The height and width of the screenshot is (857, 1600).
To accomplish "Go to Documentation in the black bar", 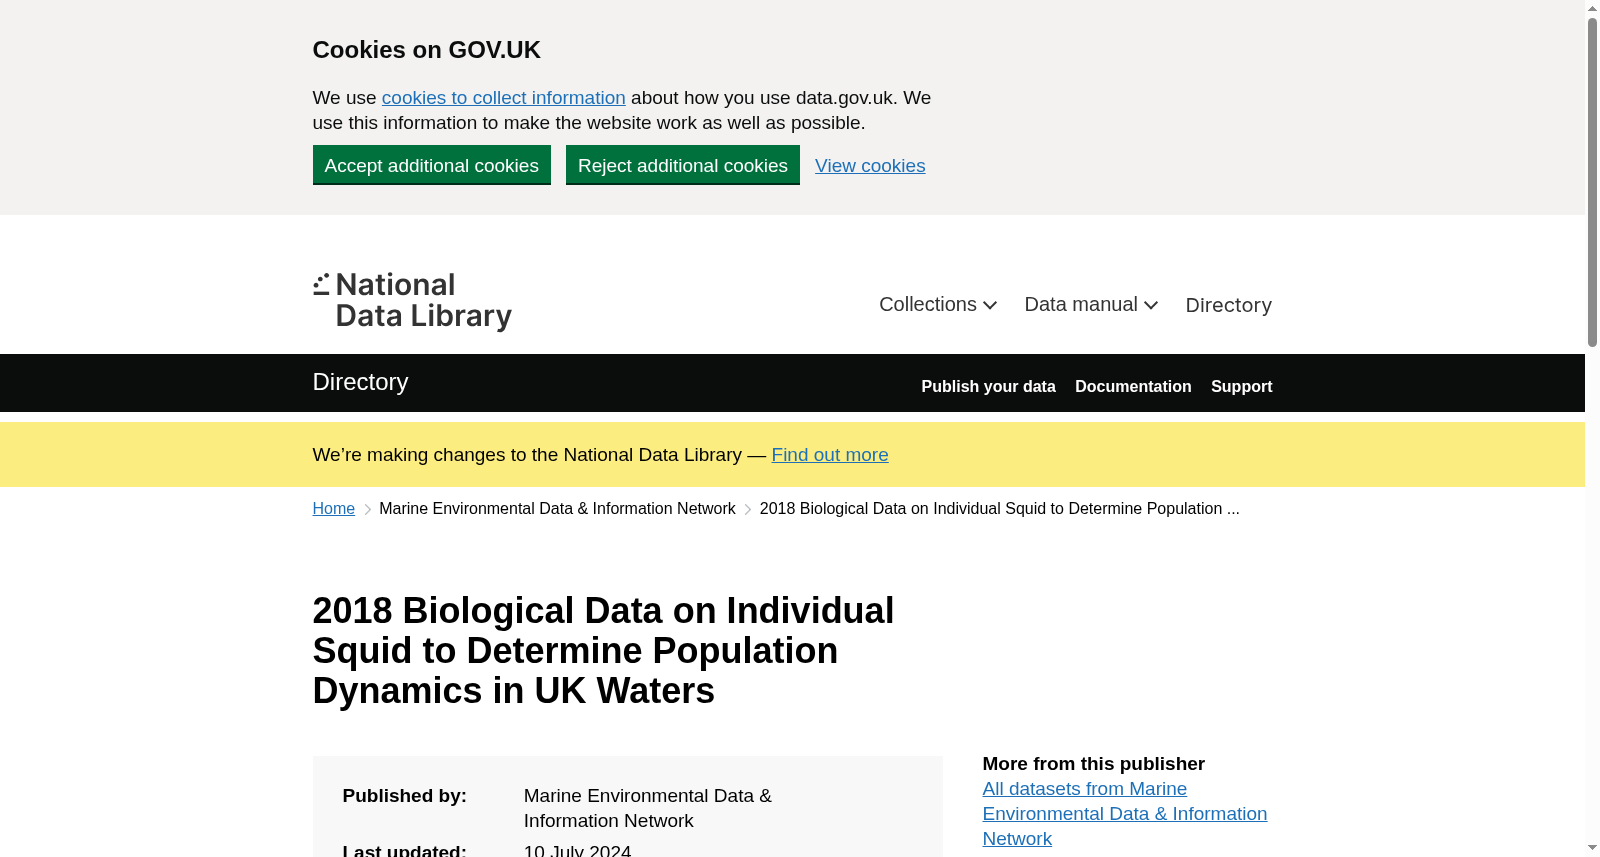I will (1133, 386).
